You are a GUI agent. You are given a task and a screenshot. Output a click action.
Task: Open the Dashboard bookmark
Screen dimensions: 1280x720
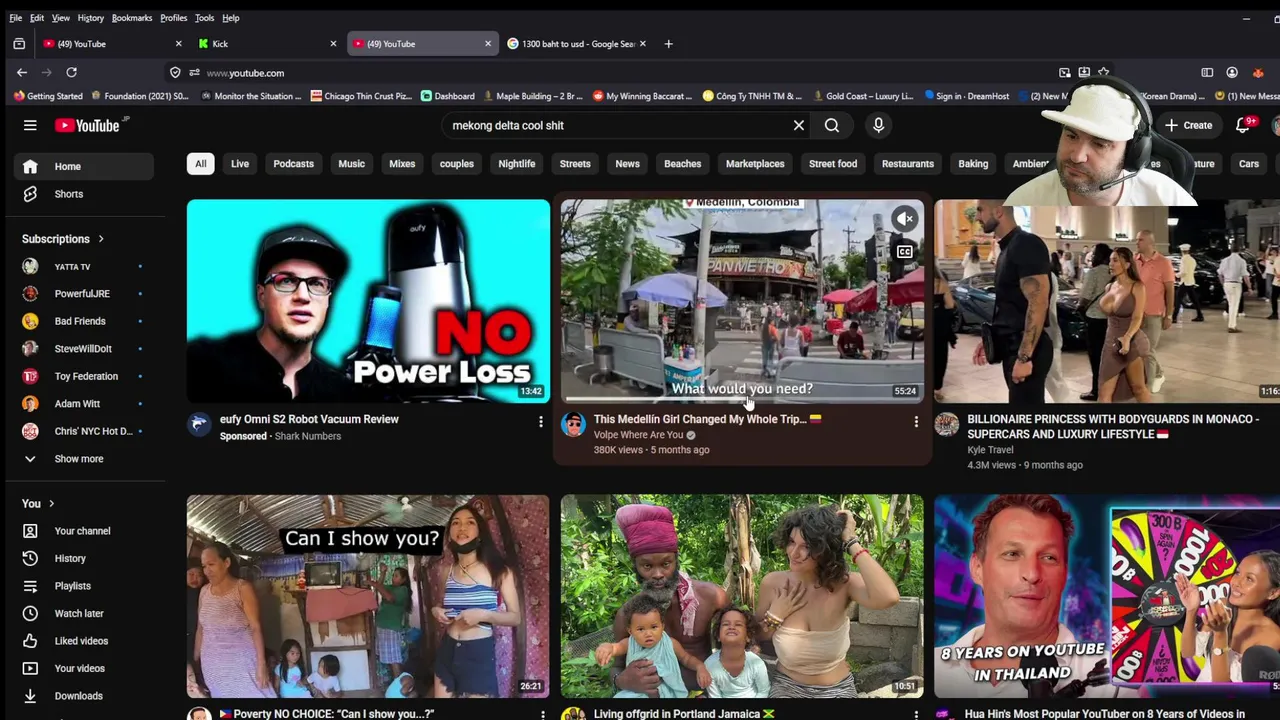(x=448, y=96)
